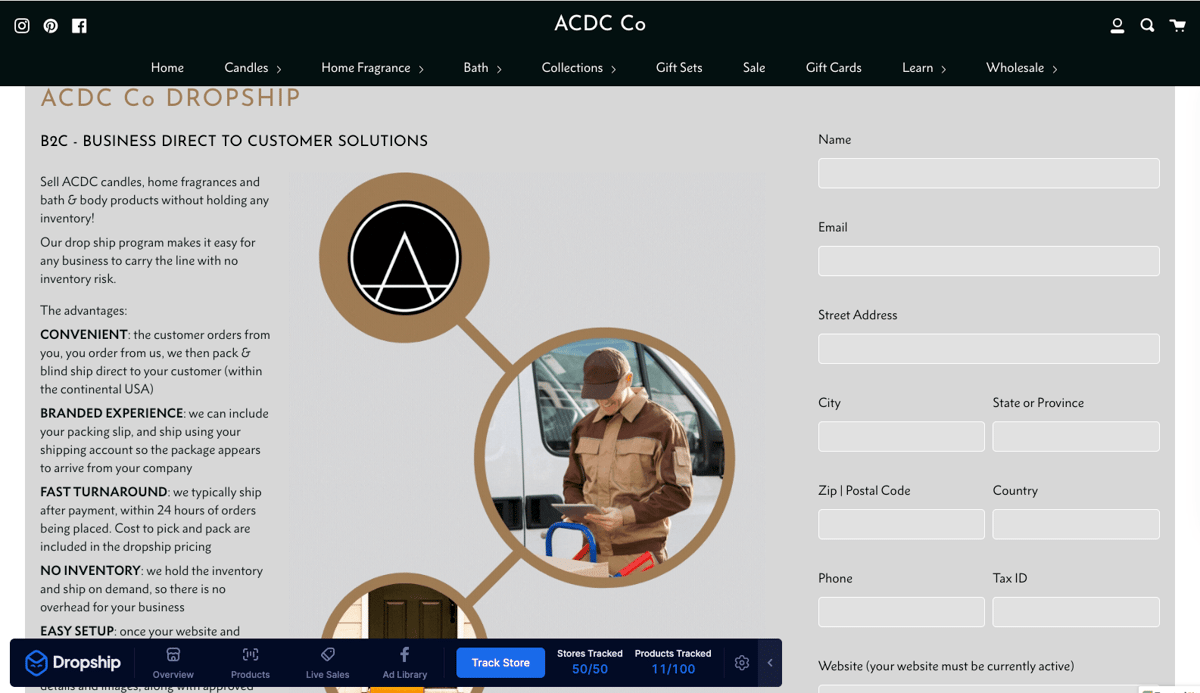Click into the Phone field
The width and height of the screenshot is (1200, 693).
pyautogui.click(x=901, y=612)
